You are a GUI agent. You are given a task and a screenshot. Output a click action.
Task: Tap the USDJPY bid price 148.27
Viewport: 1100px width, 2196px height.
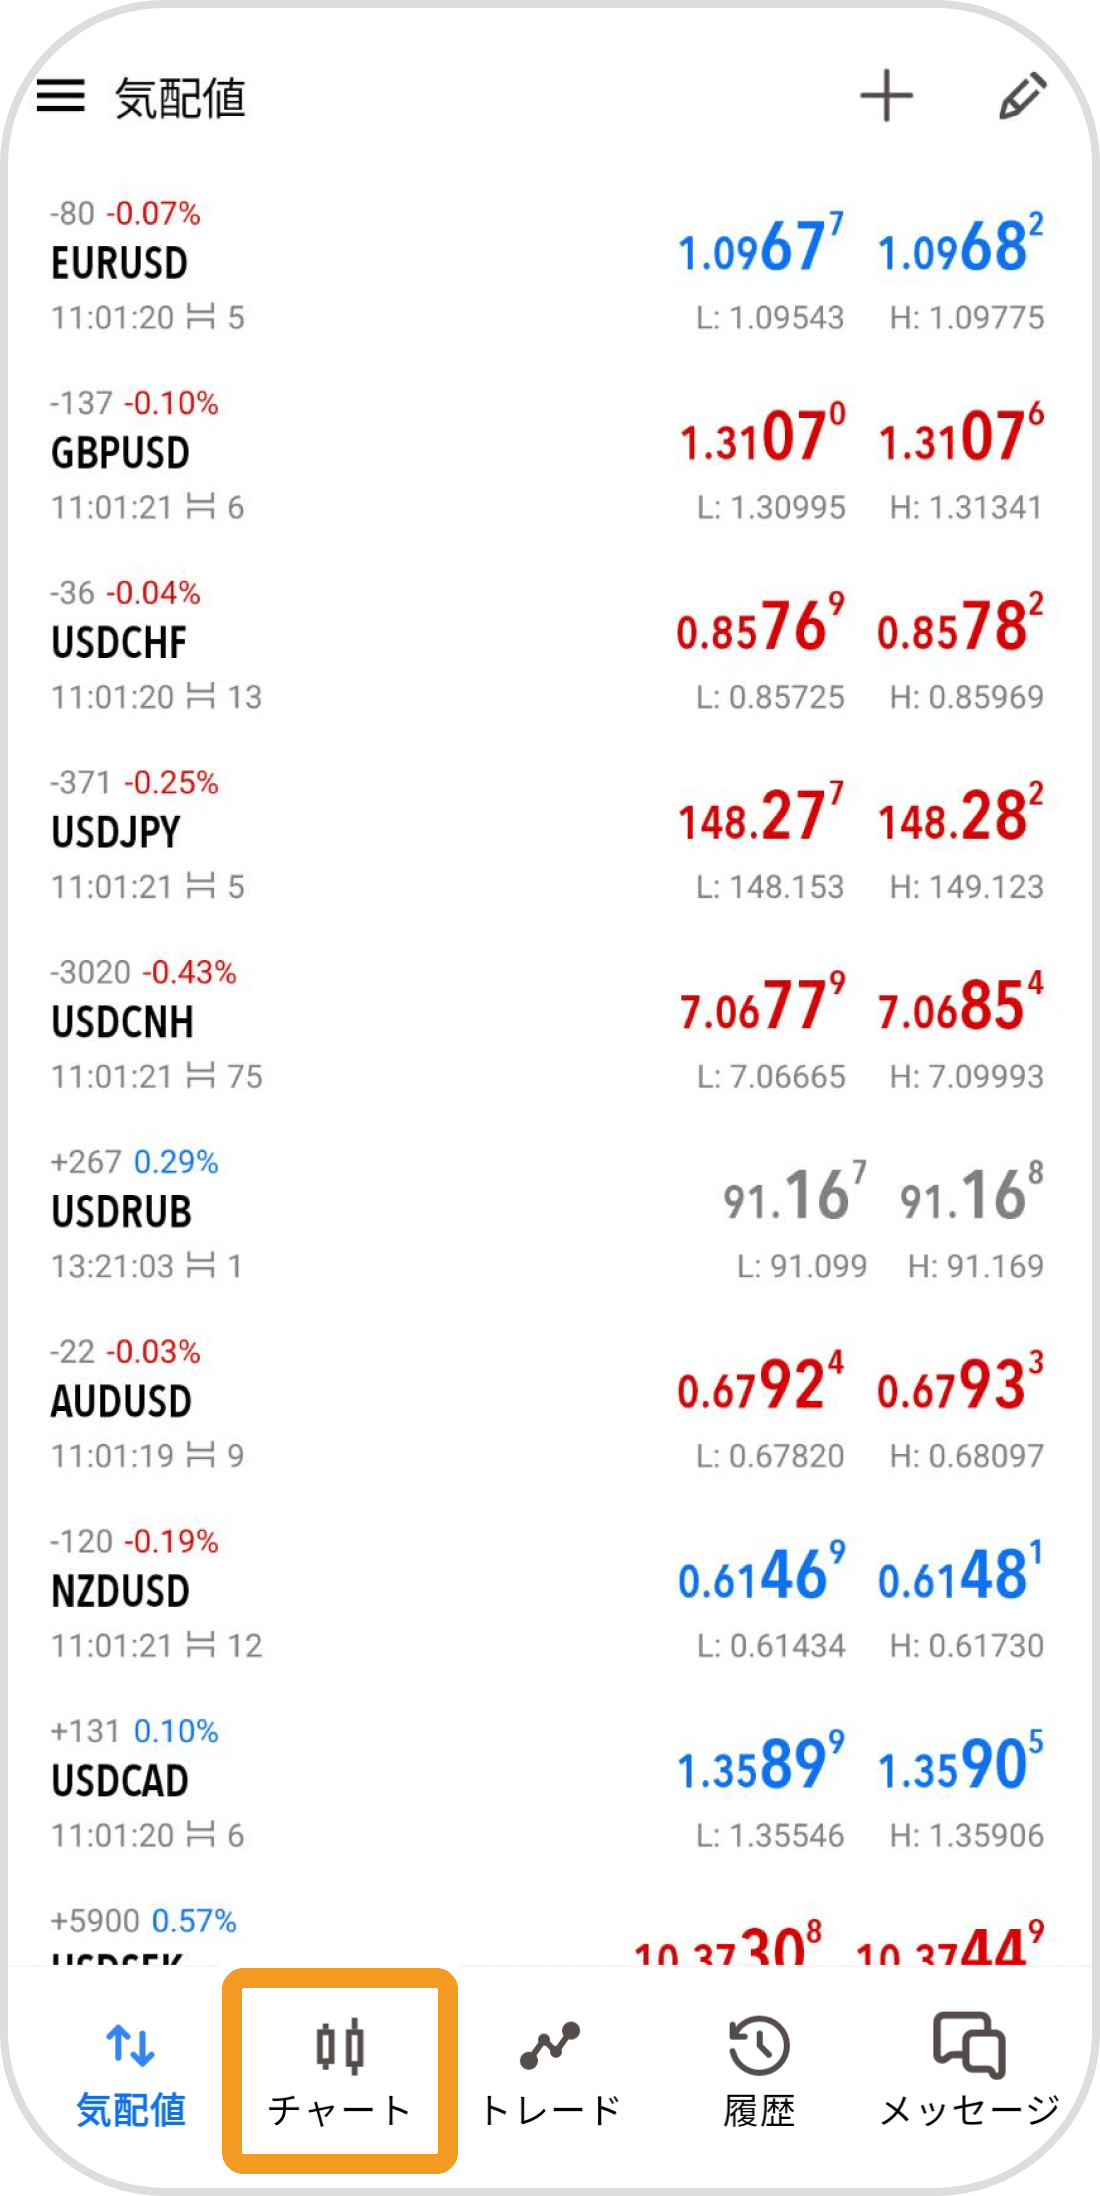[x=760, y=815]
